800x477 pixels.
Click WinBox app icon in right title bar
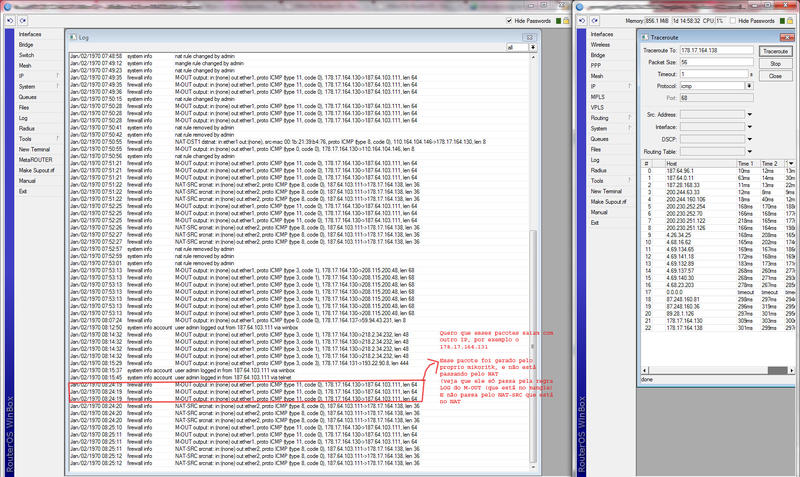tap(580, 7)
